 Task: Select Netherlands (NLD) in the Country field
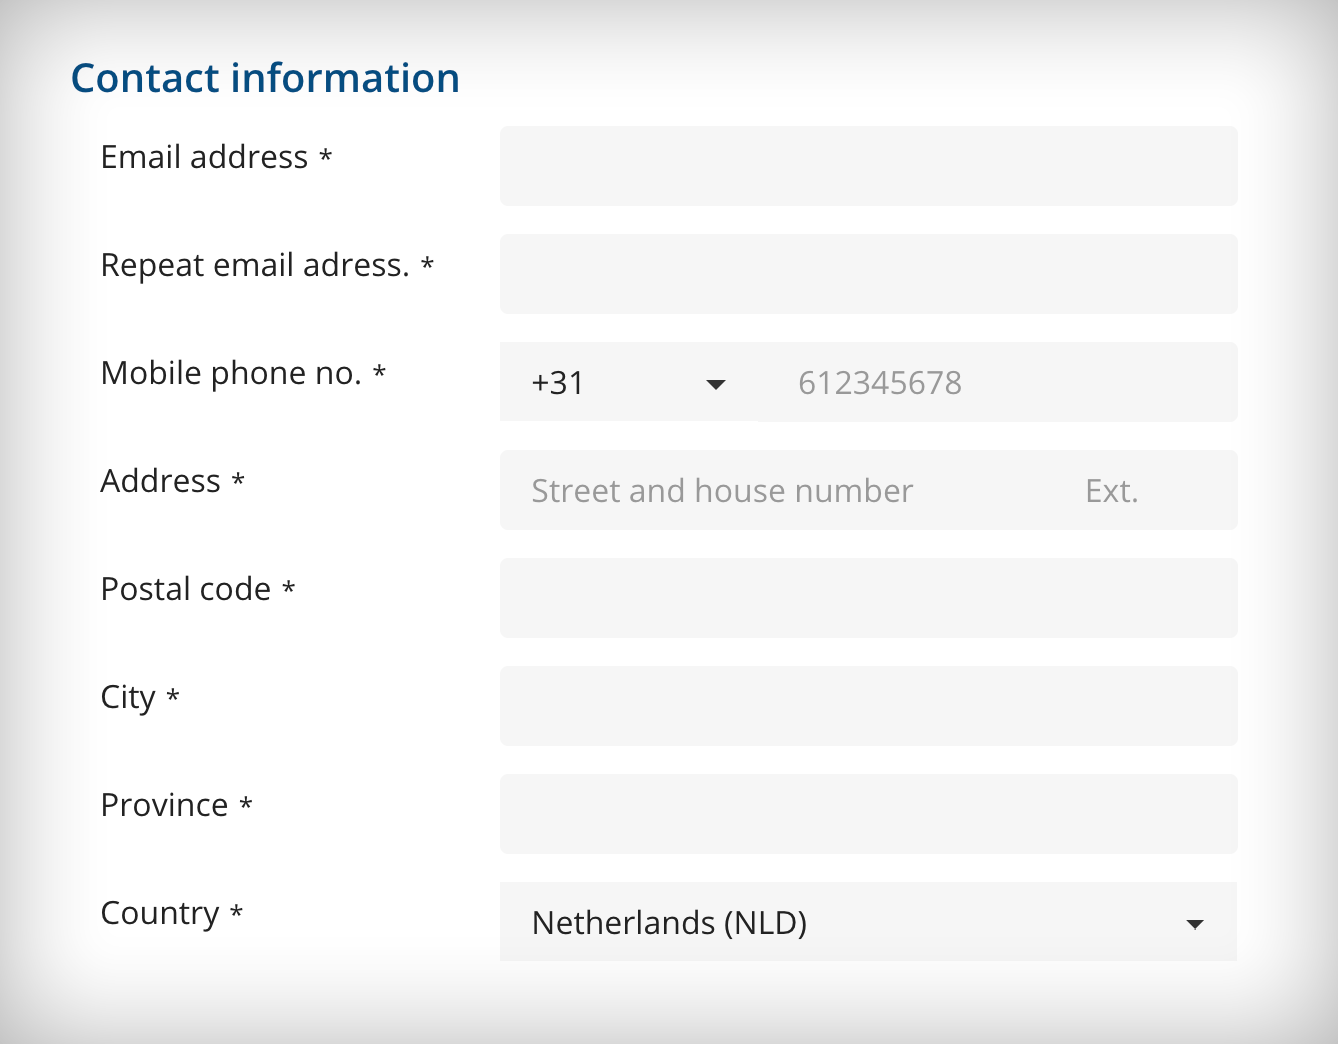(x=868, y=922)
